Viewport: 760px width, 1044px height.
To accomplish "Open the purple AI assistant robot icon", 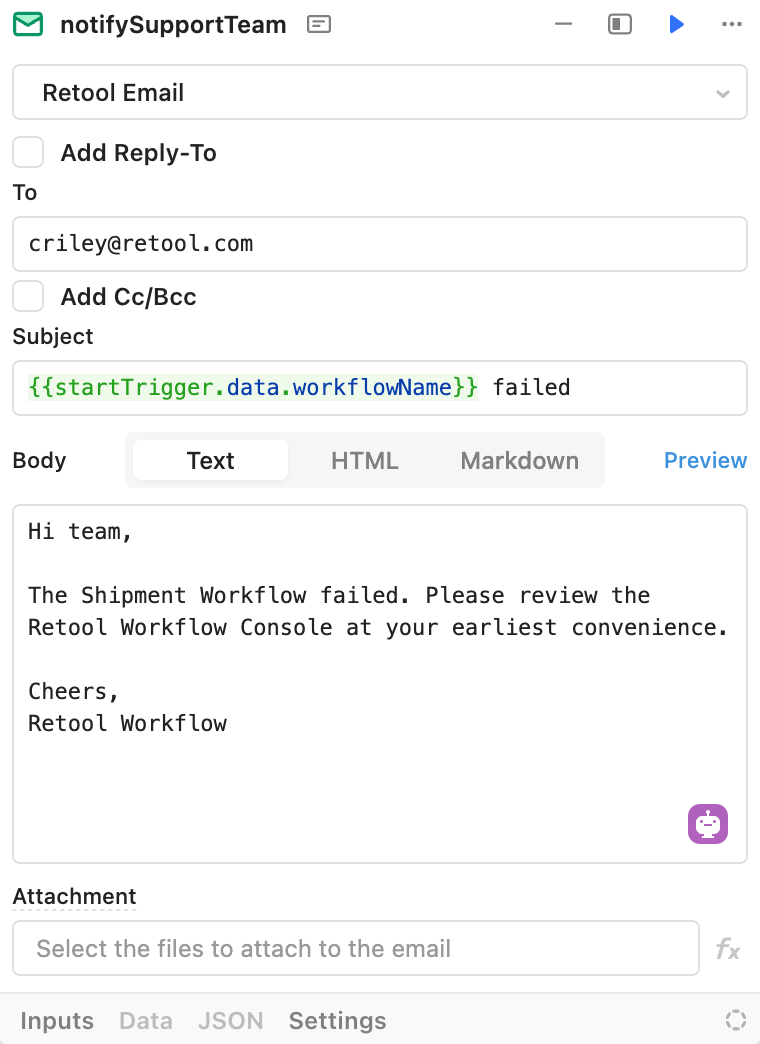I will coord(707,824).
